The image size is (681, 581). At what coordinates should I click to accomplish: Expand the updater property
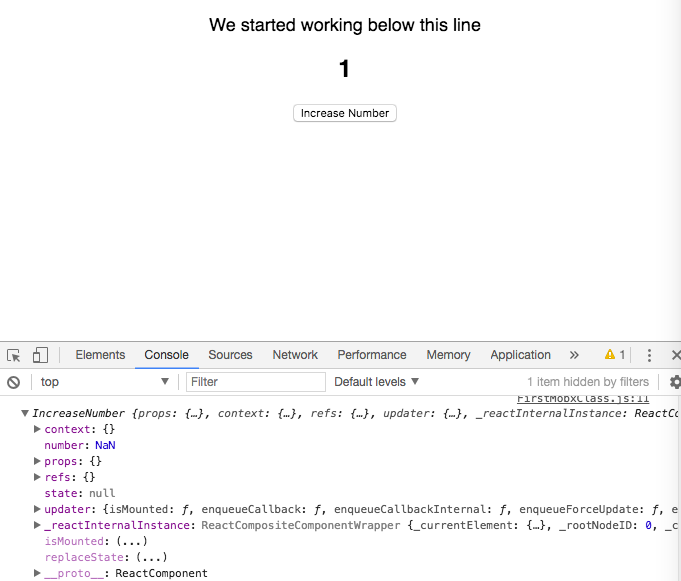pyautogui.click(x=37, y=509)
